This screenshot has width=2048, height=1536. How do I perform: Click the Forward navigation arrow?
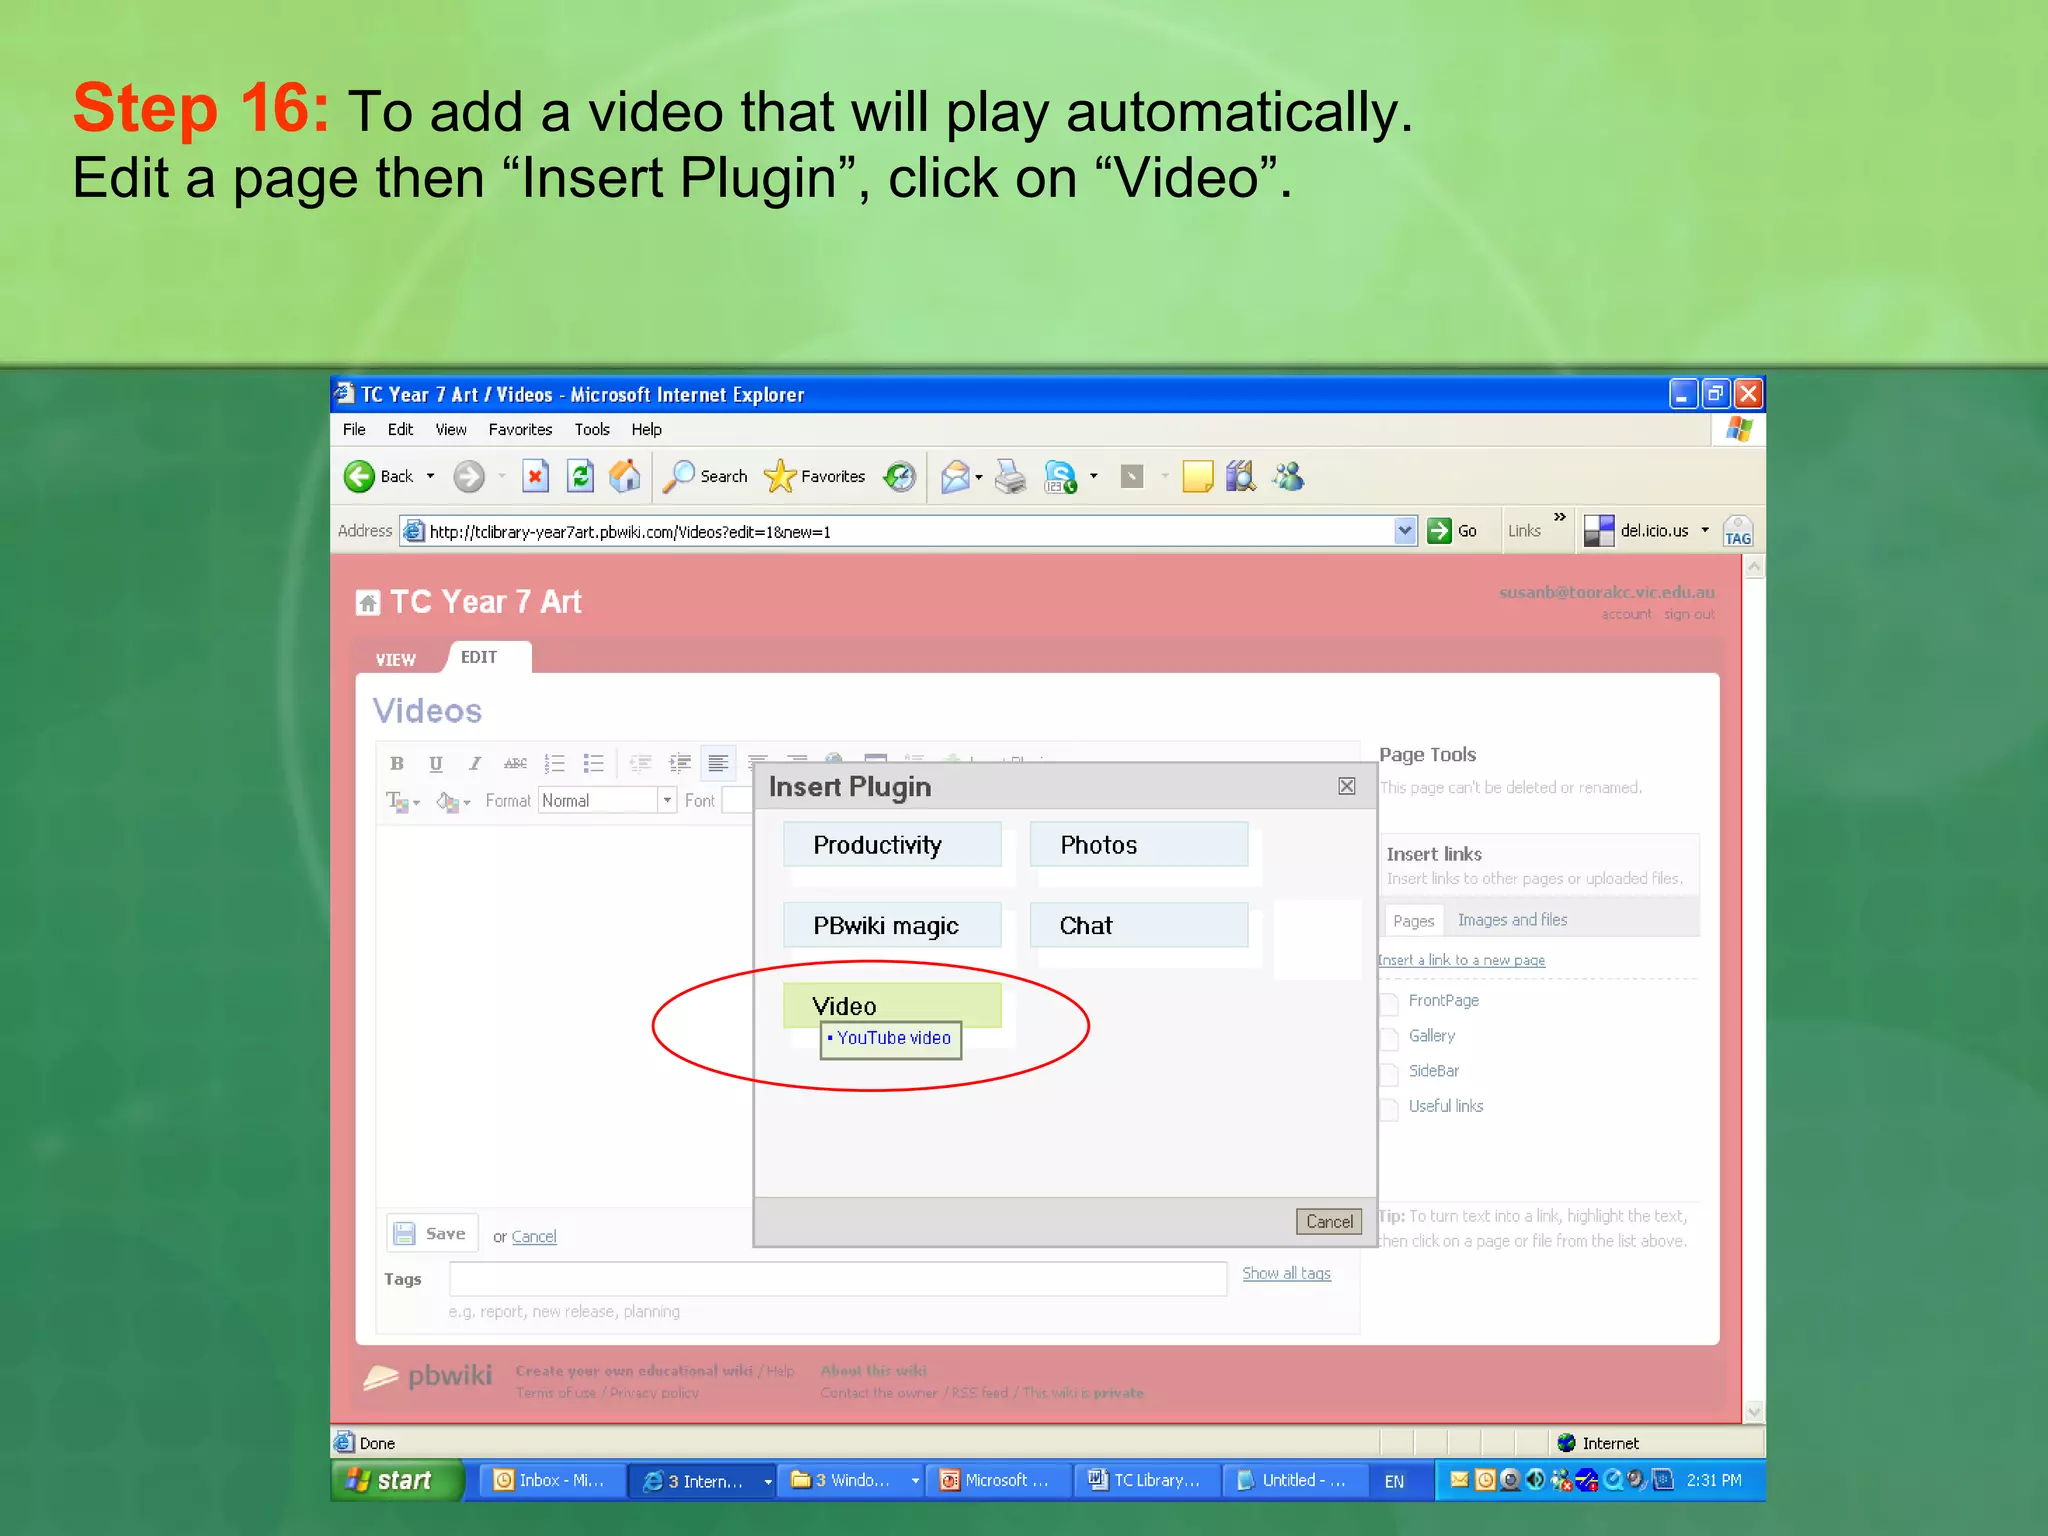point(468,477)
